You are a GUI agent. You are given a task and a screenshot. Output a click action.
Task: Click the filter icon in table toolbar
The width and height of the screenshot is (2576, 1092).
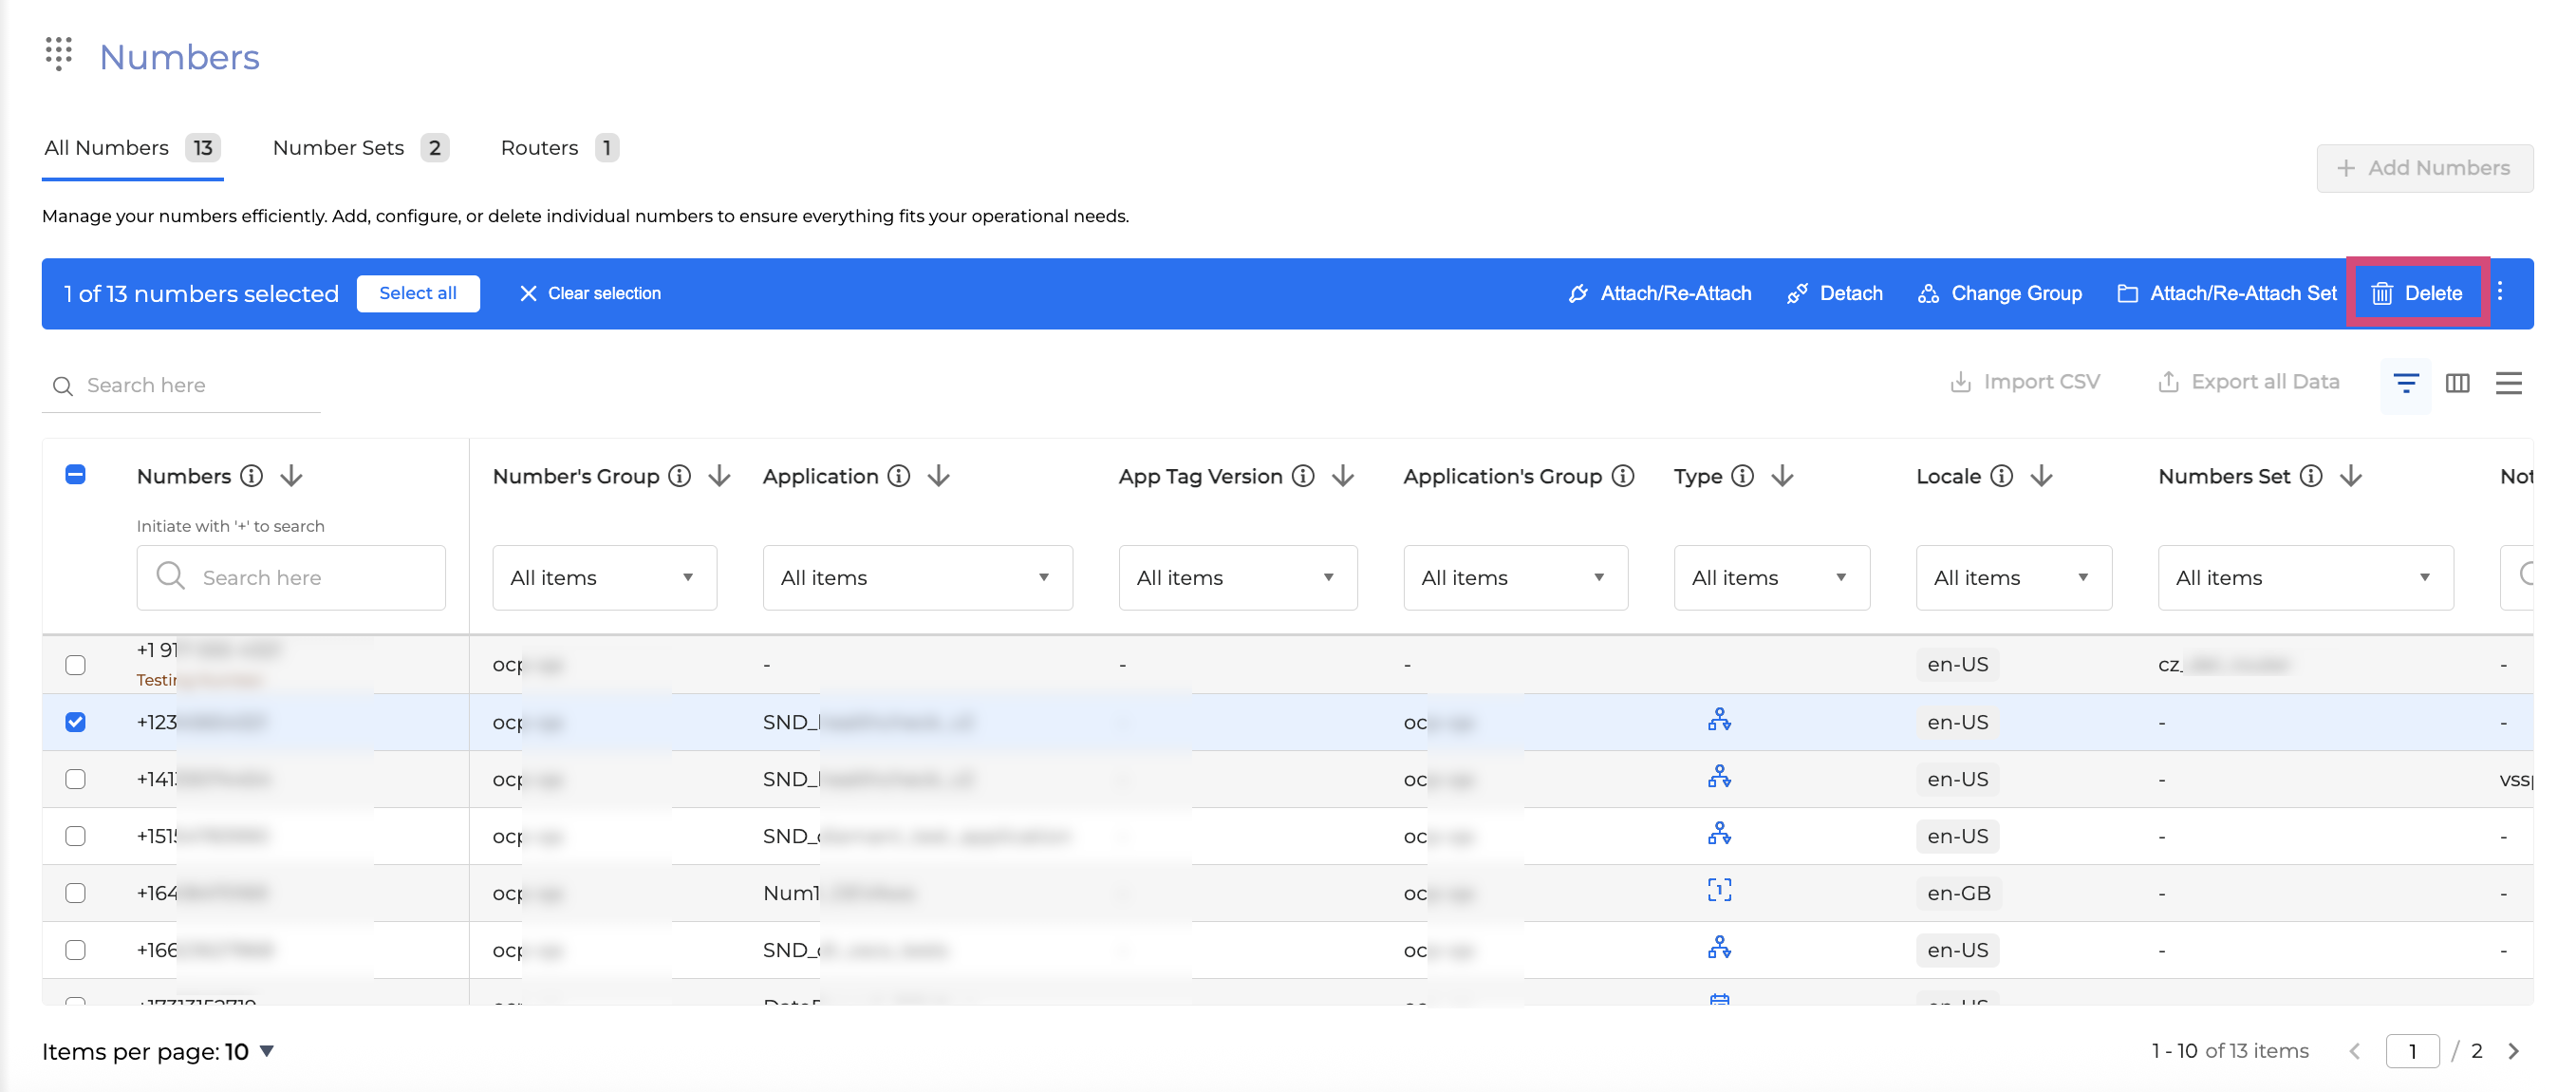2406,383
